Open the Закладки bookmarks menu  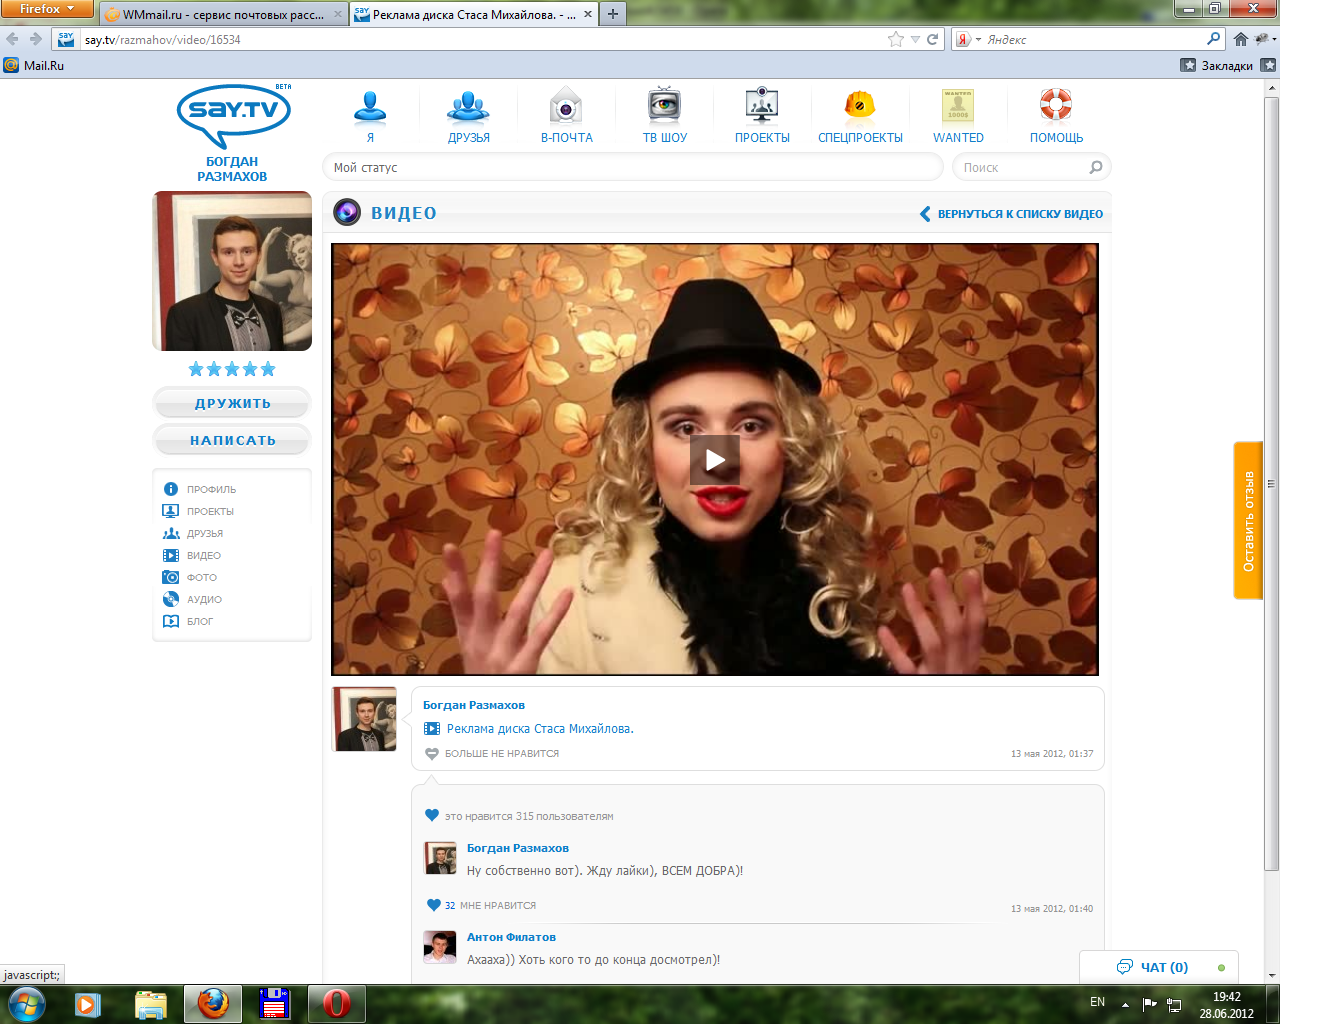tap(1217, 65)
